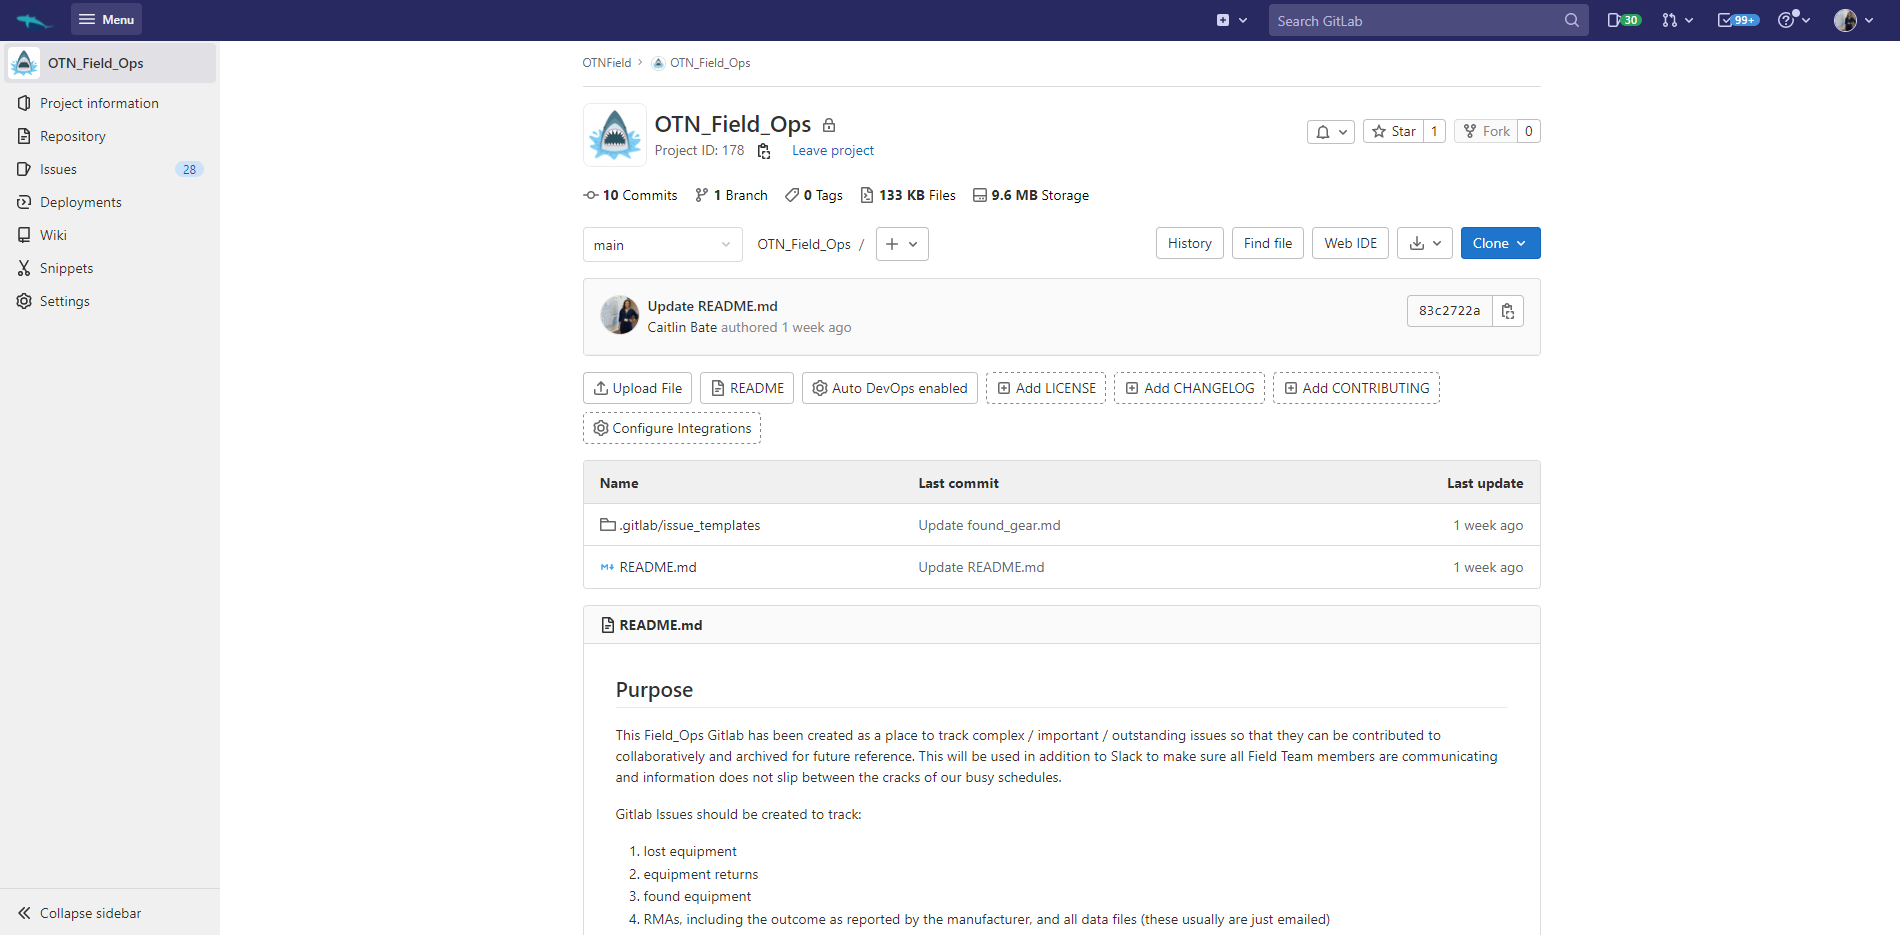
Task: Click the README button
Action: point(747,388)
